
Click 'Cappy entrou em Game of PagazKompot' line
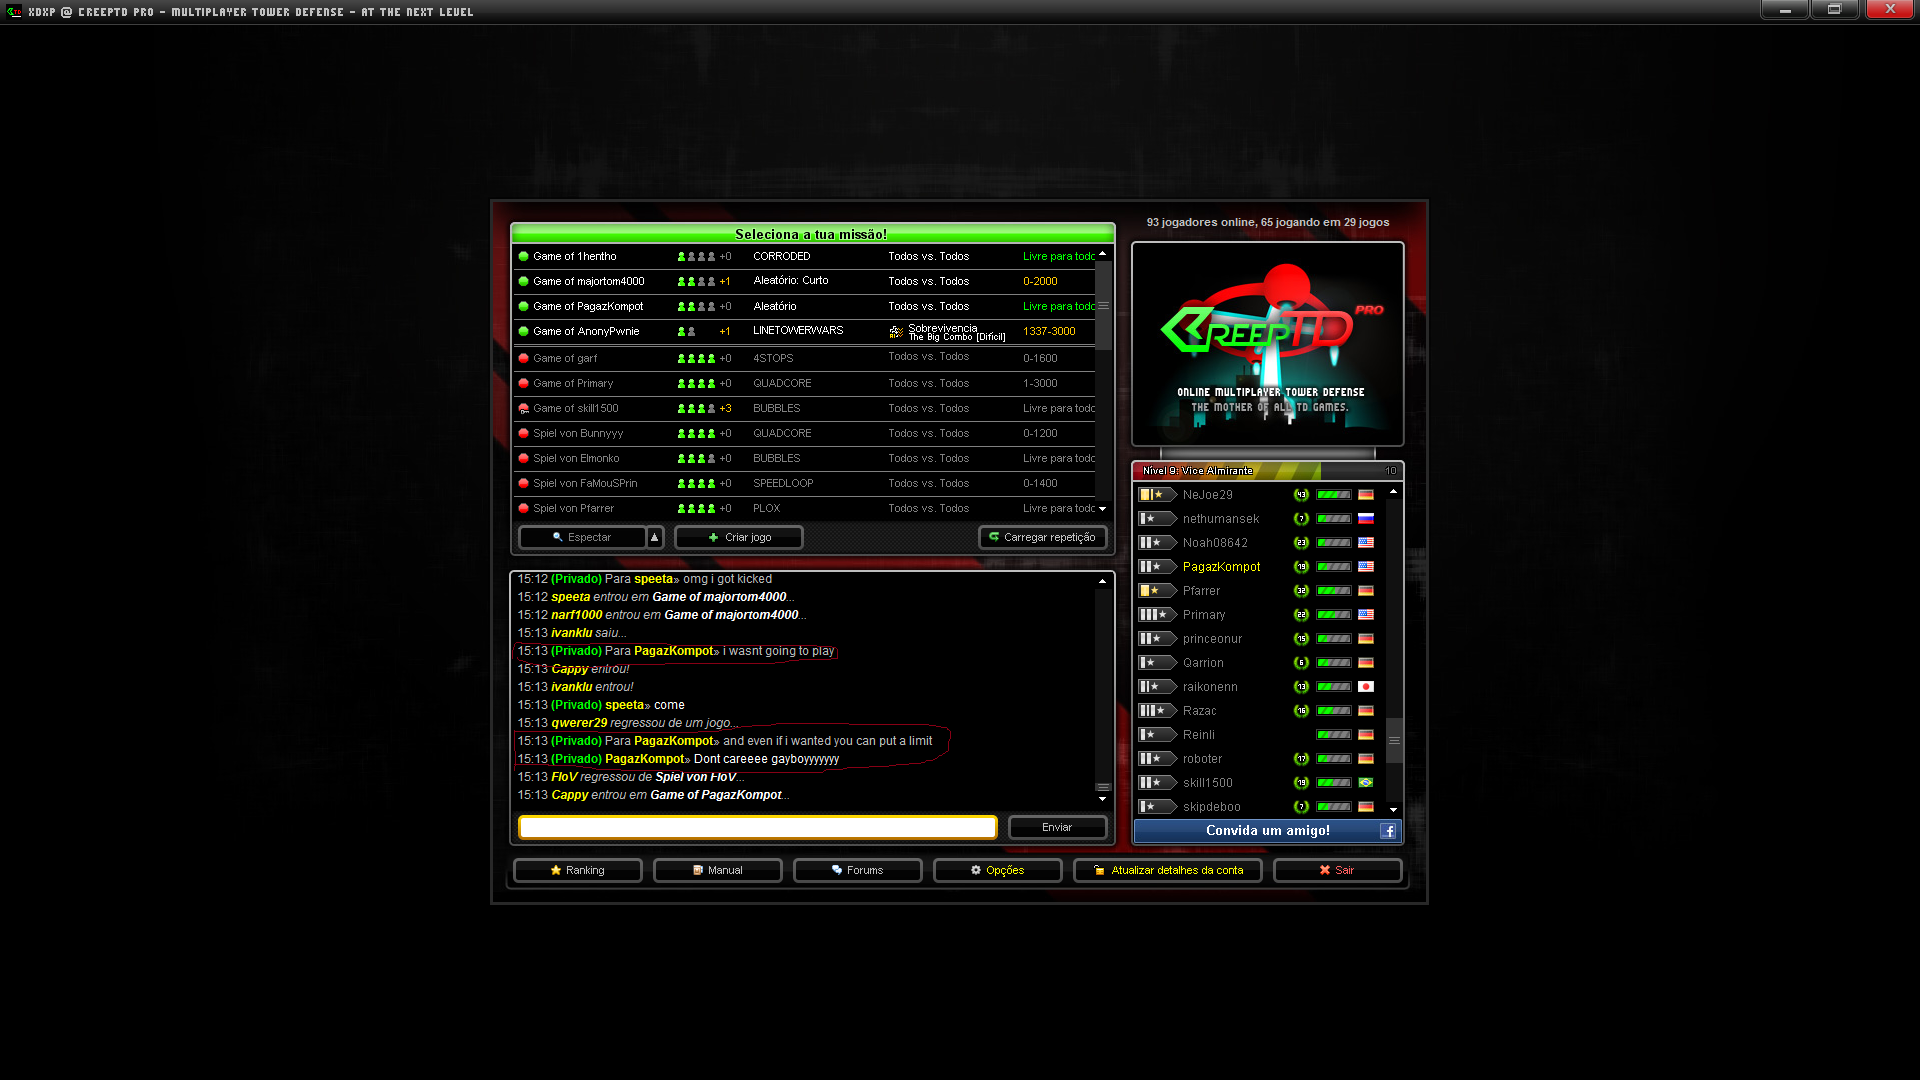(653, 795)
